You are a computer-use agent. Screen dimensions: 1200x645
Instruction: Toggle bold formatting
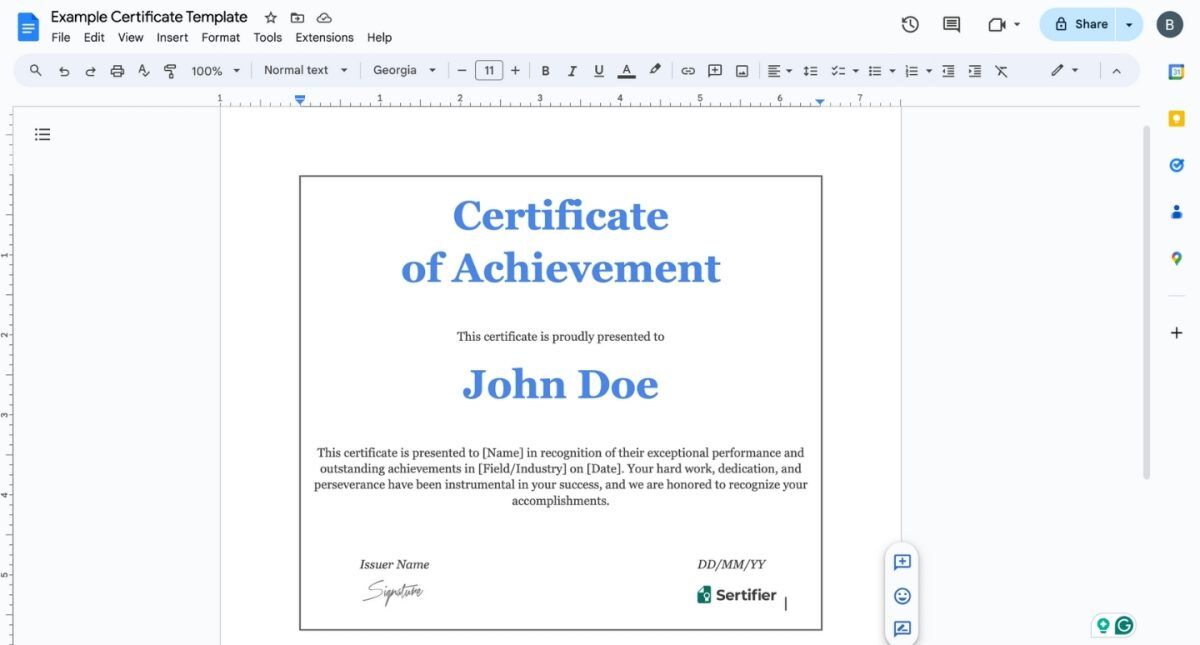click(x=545, y=70)
